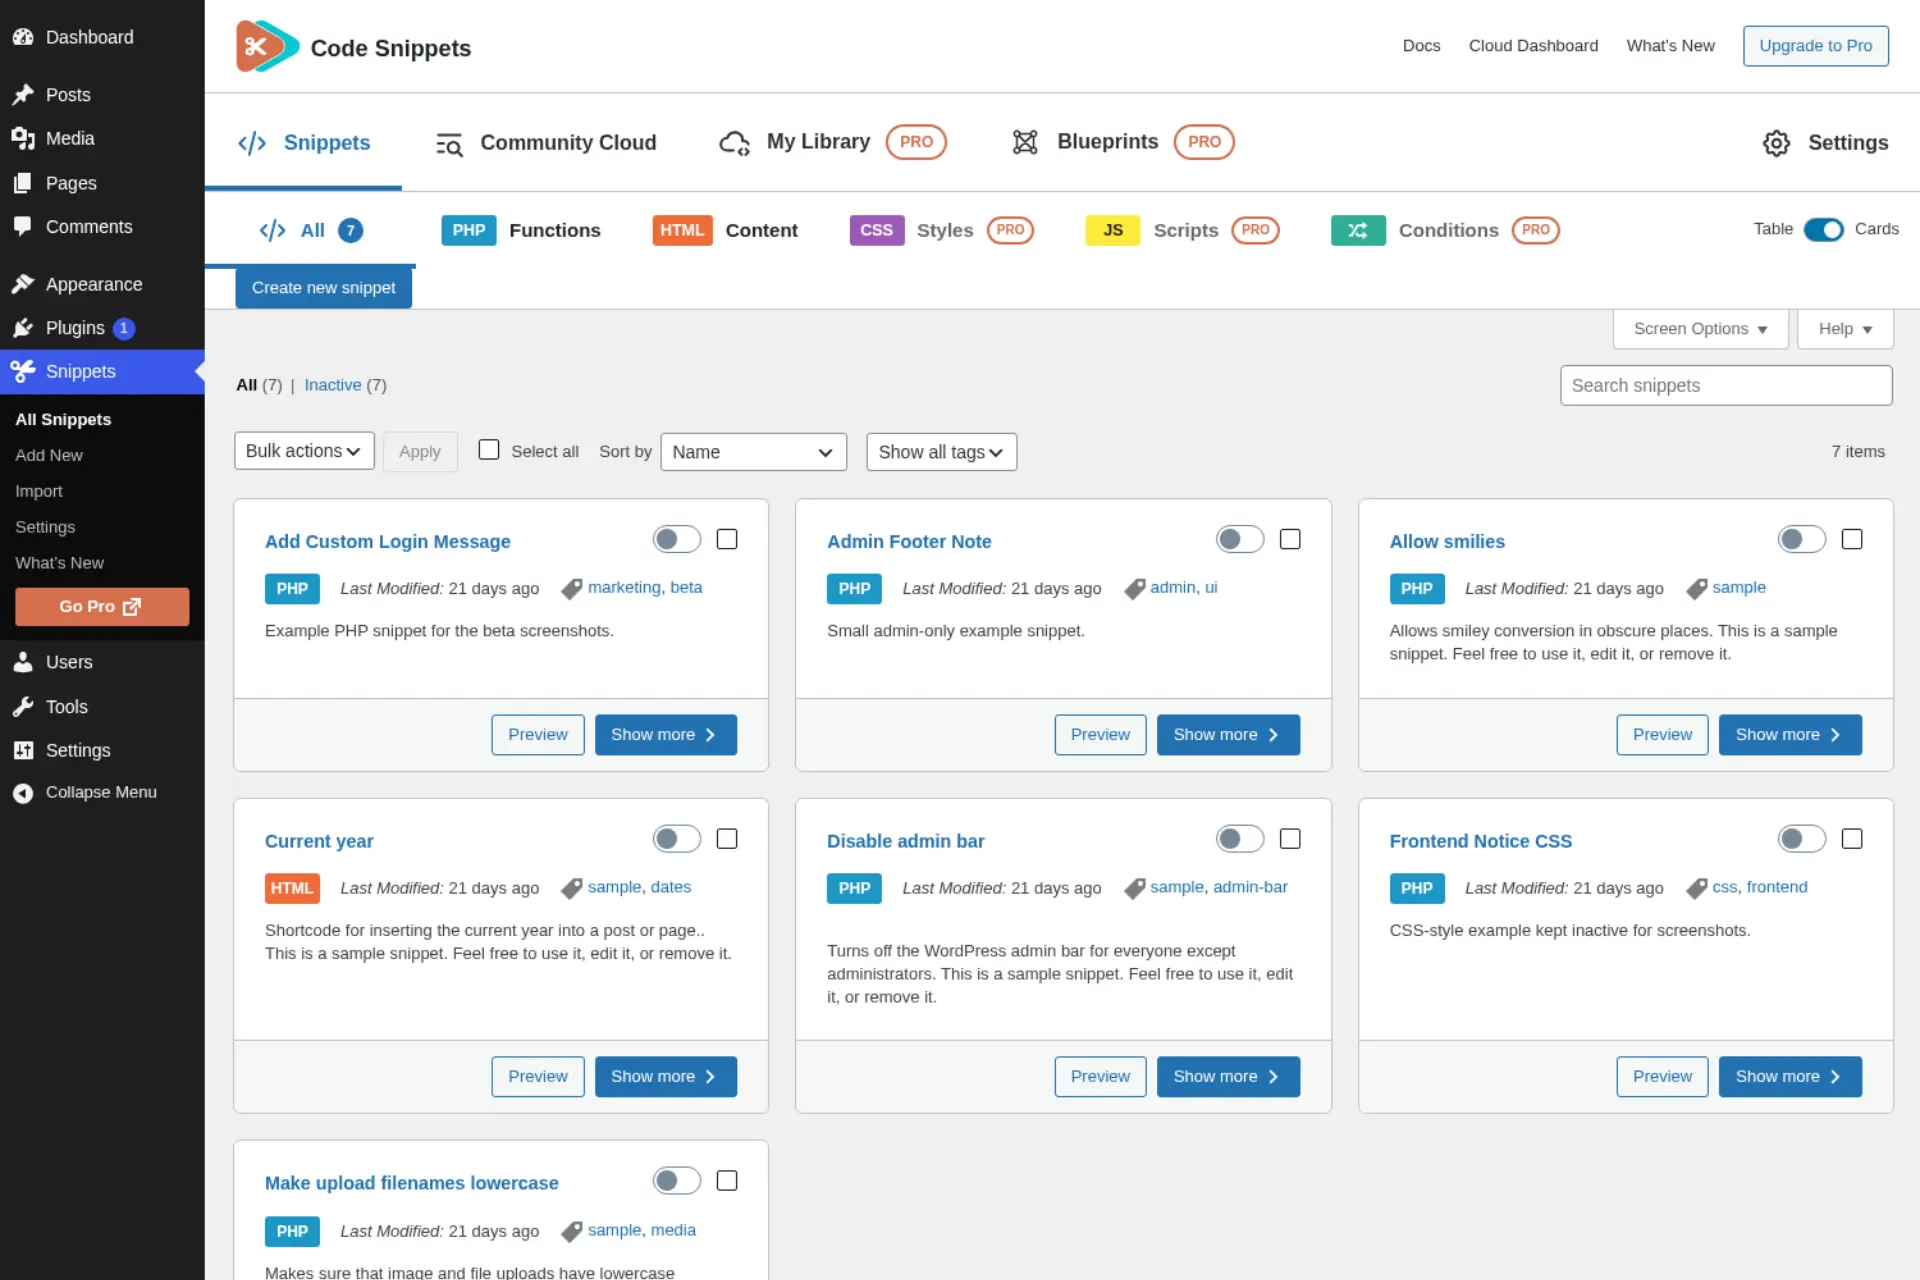The width and height of the screenshot is (1920, 1280).
Task: Show more of Add Custom Login Message
Action: [666, 735]
